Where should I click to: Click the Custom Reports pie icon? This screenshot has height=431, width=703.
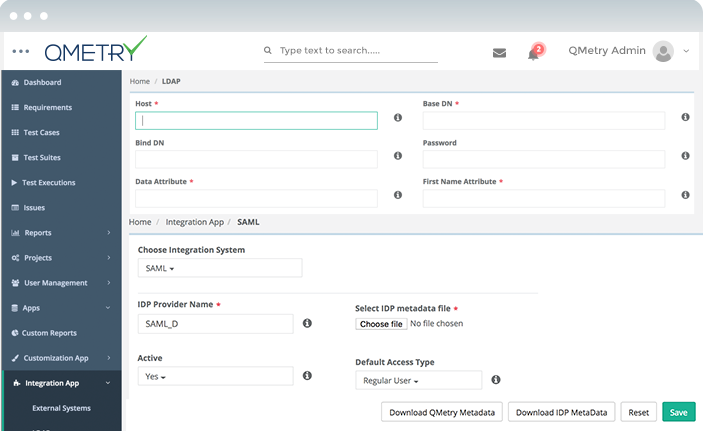pos(15,333)
